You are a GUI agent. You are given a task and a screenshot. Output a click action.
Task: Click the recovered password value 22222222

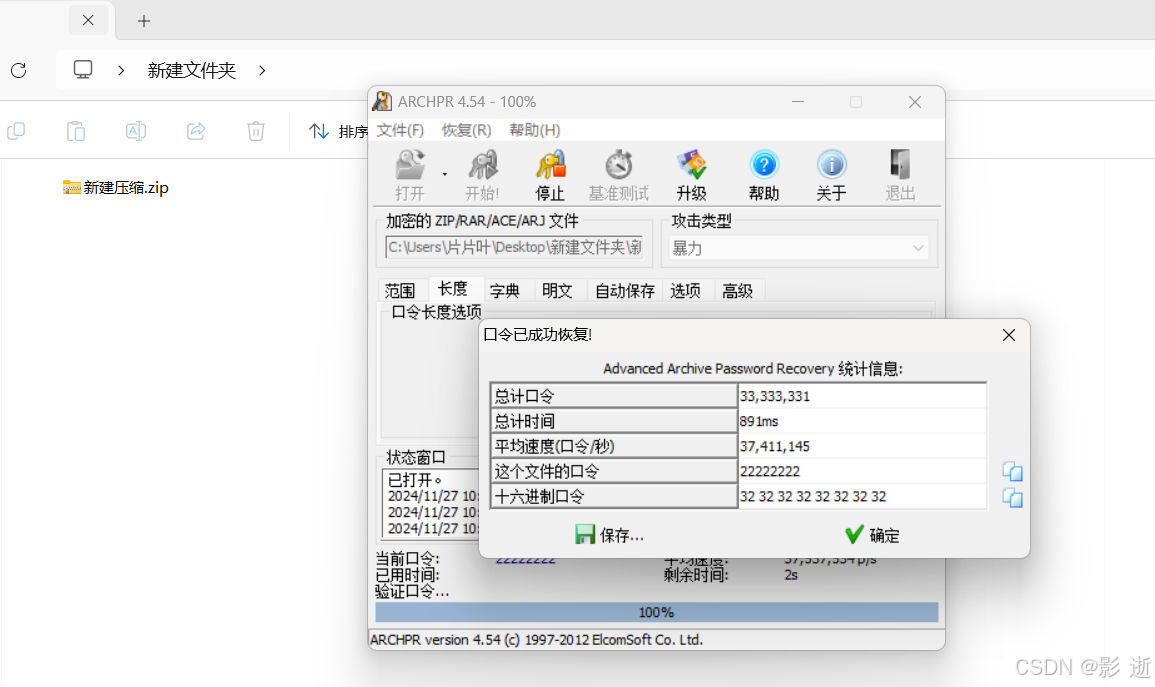[862, 471]
